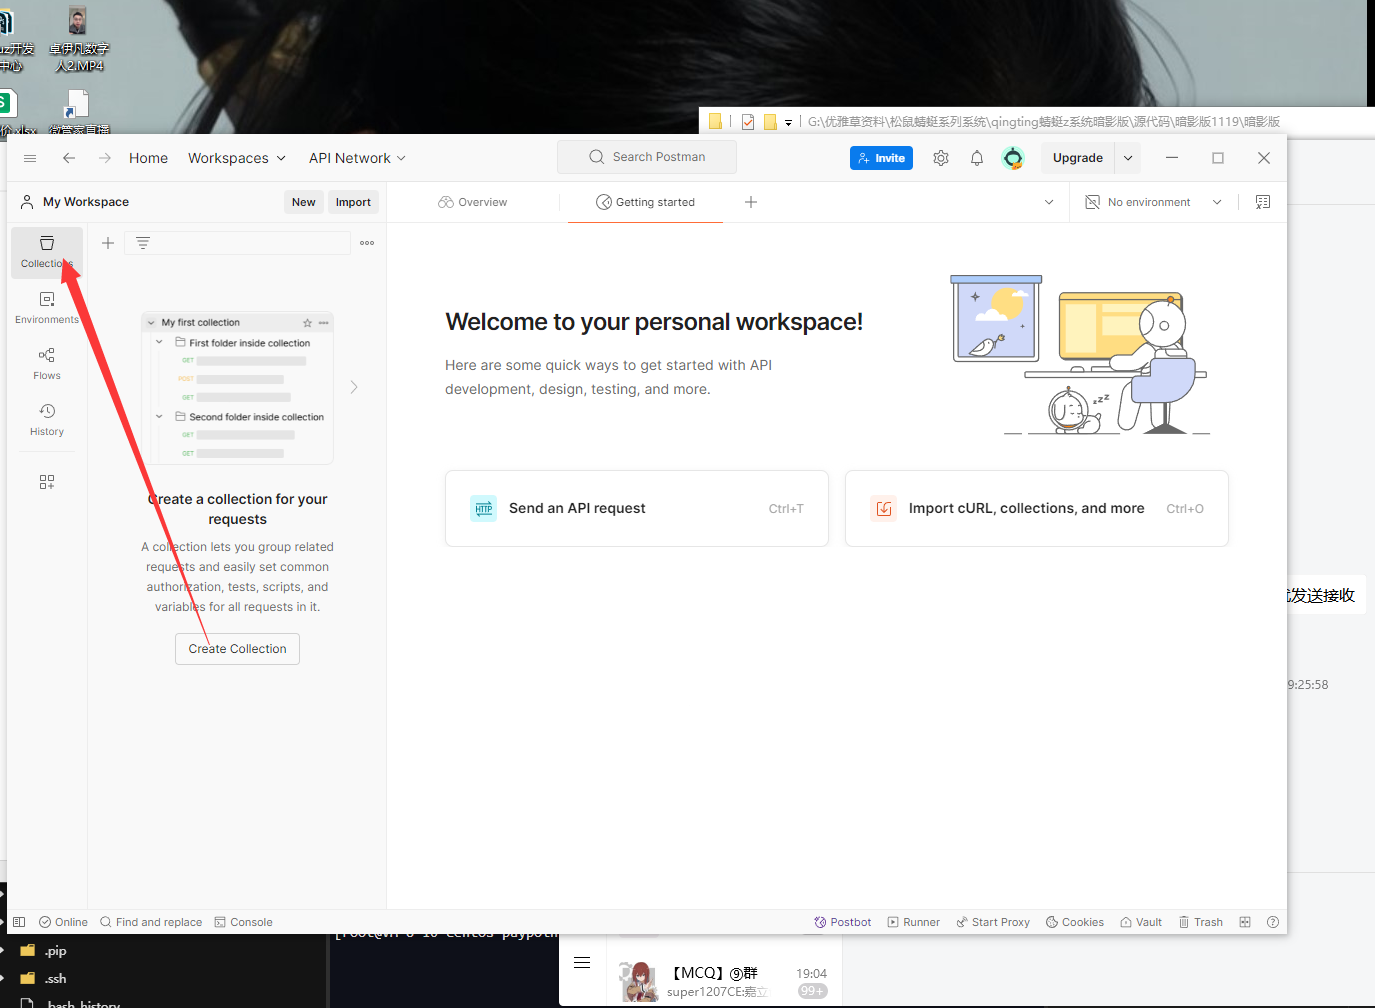The image size is (1375, 1008).
Task: Open the API Network dropdown
Action: click(x=357, y=158)
